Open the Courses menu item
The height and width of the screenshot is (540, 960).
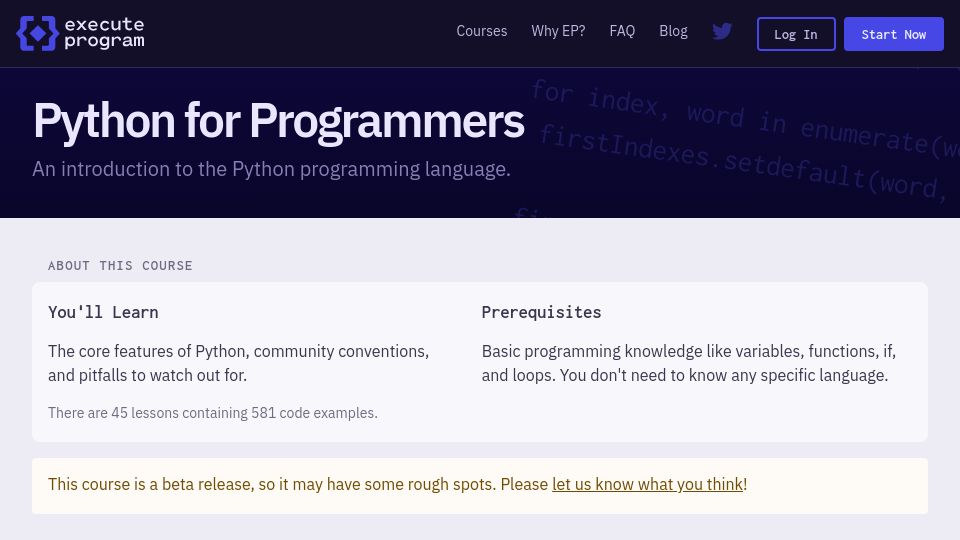click(482, 31)
